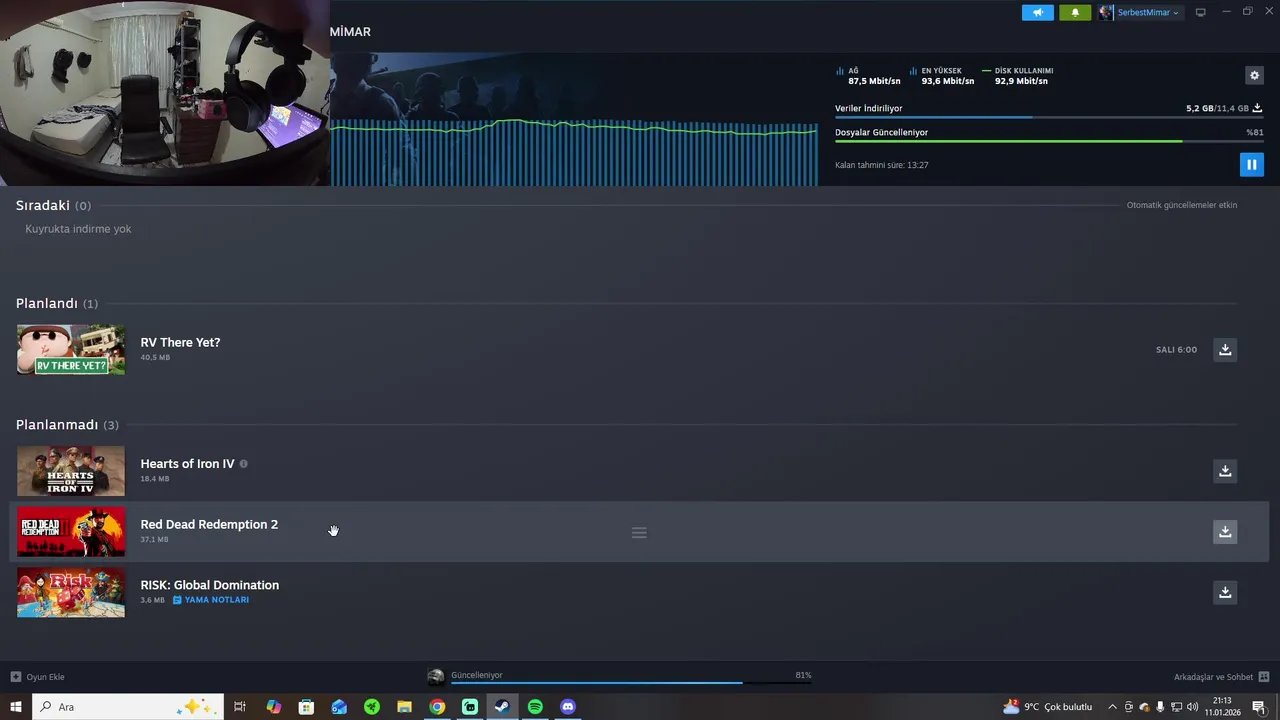Open YAMA NOTLARI patch notes link

tap(211, 600)
